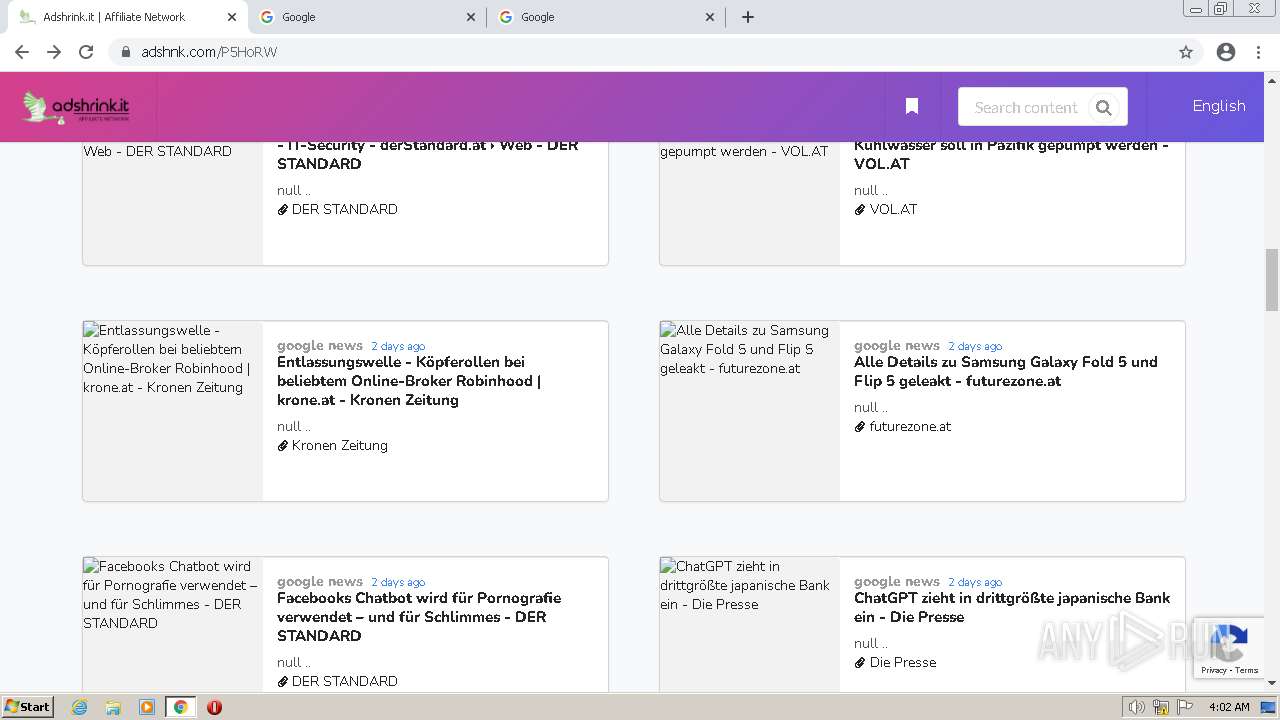Open the Chrome three-dot menu
Image resolution: width=1280 pixels, height=720 pixels.
click(1258, 52)
